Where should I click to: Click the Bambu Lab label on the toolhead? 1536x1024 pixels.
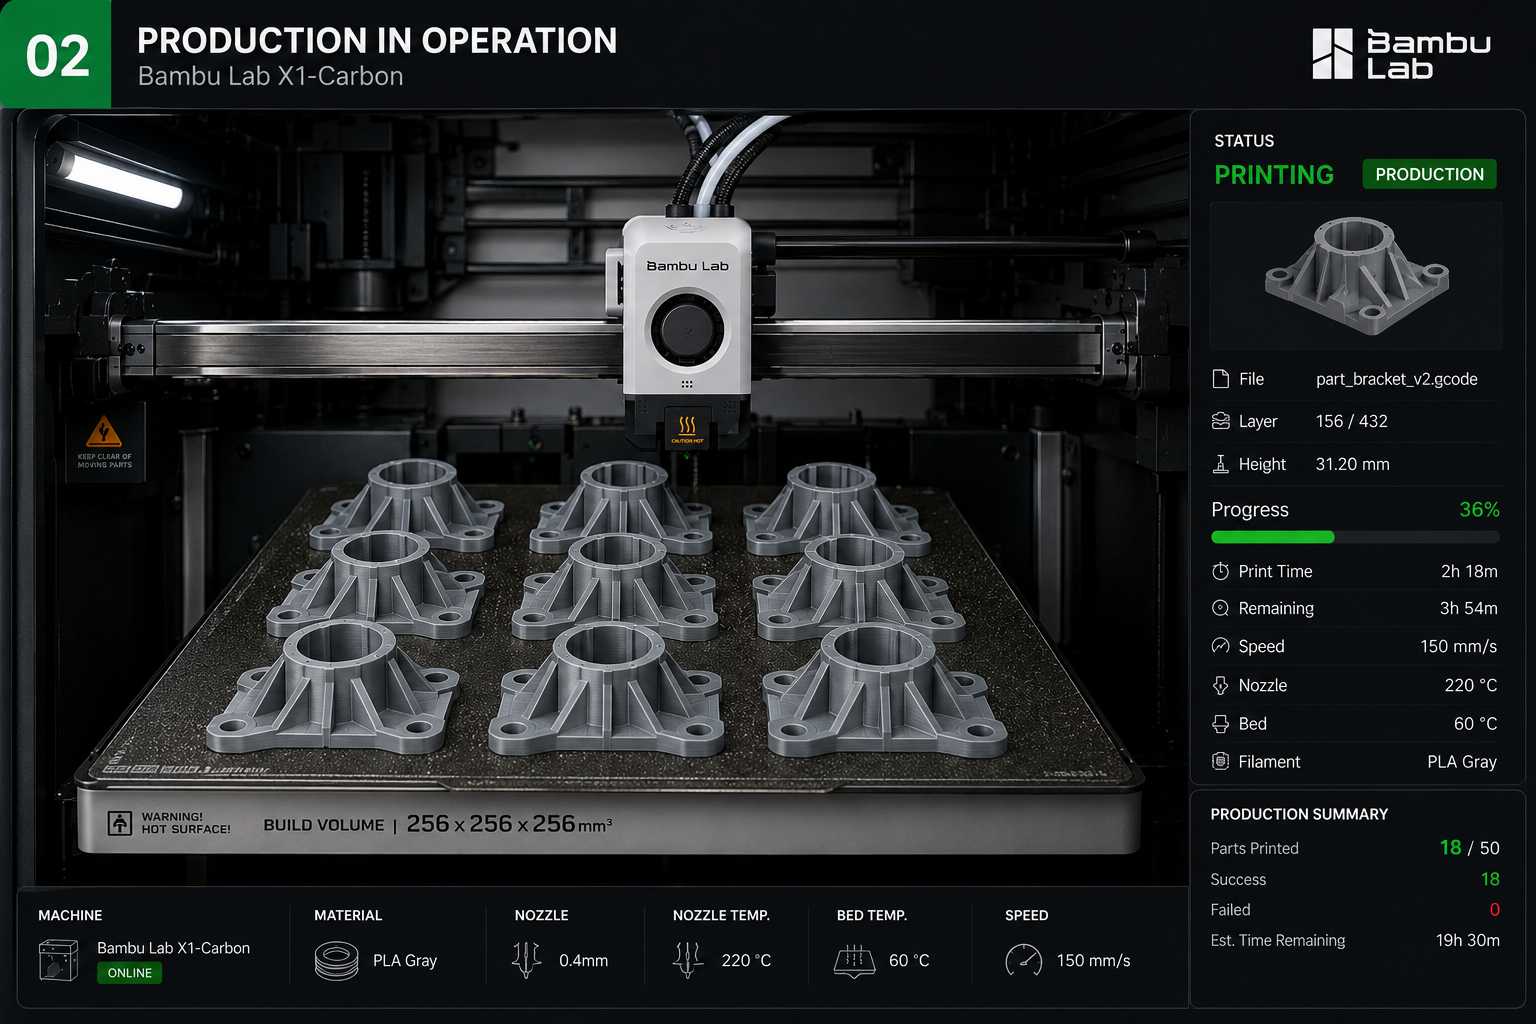tap(687, 266)
